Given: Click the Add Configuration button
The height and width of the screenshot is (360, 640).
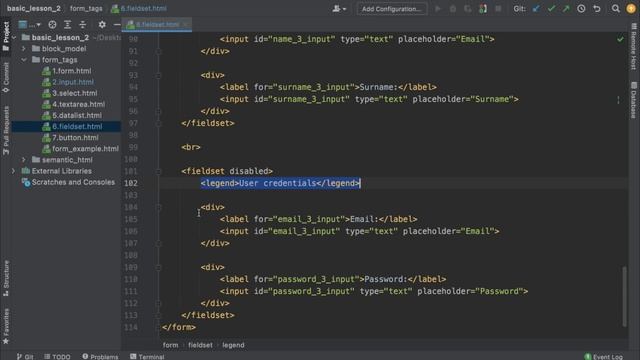Looking at the screenshot, I should pos(392,9).
